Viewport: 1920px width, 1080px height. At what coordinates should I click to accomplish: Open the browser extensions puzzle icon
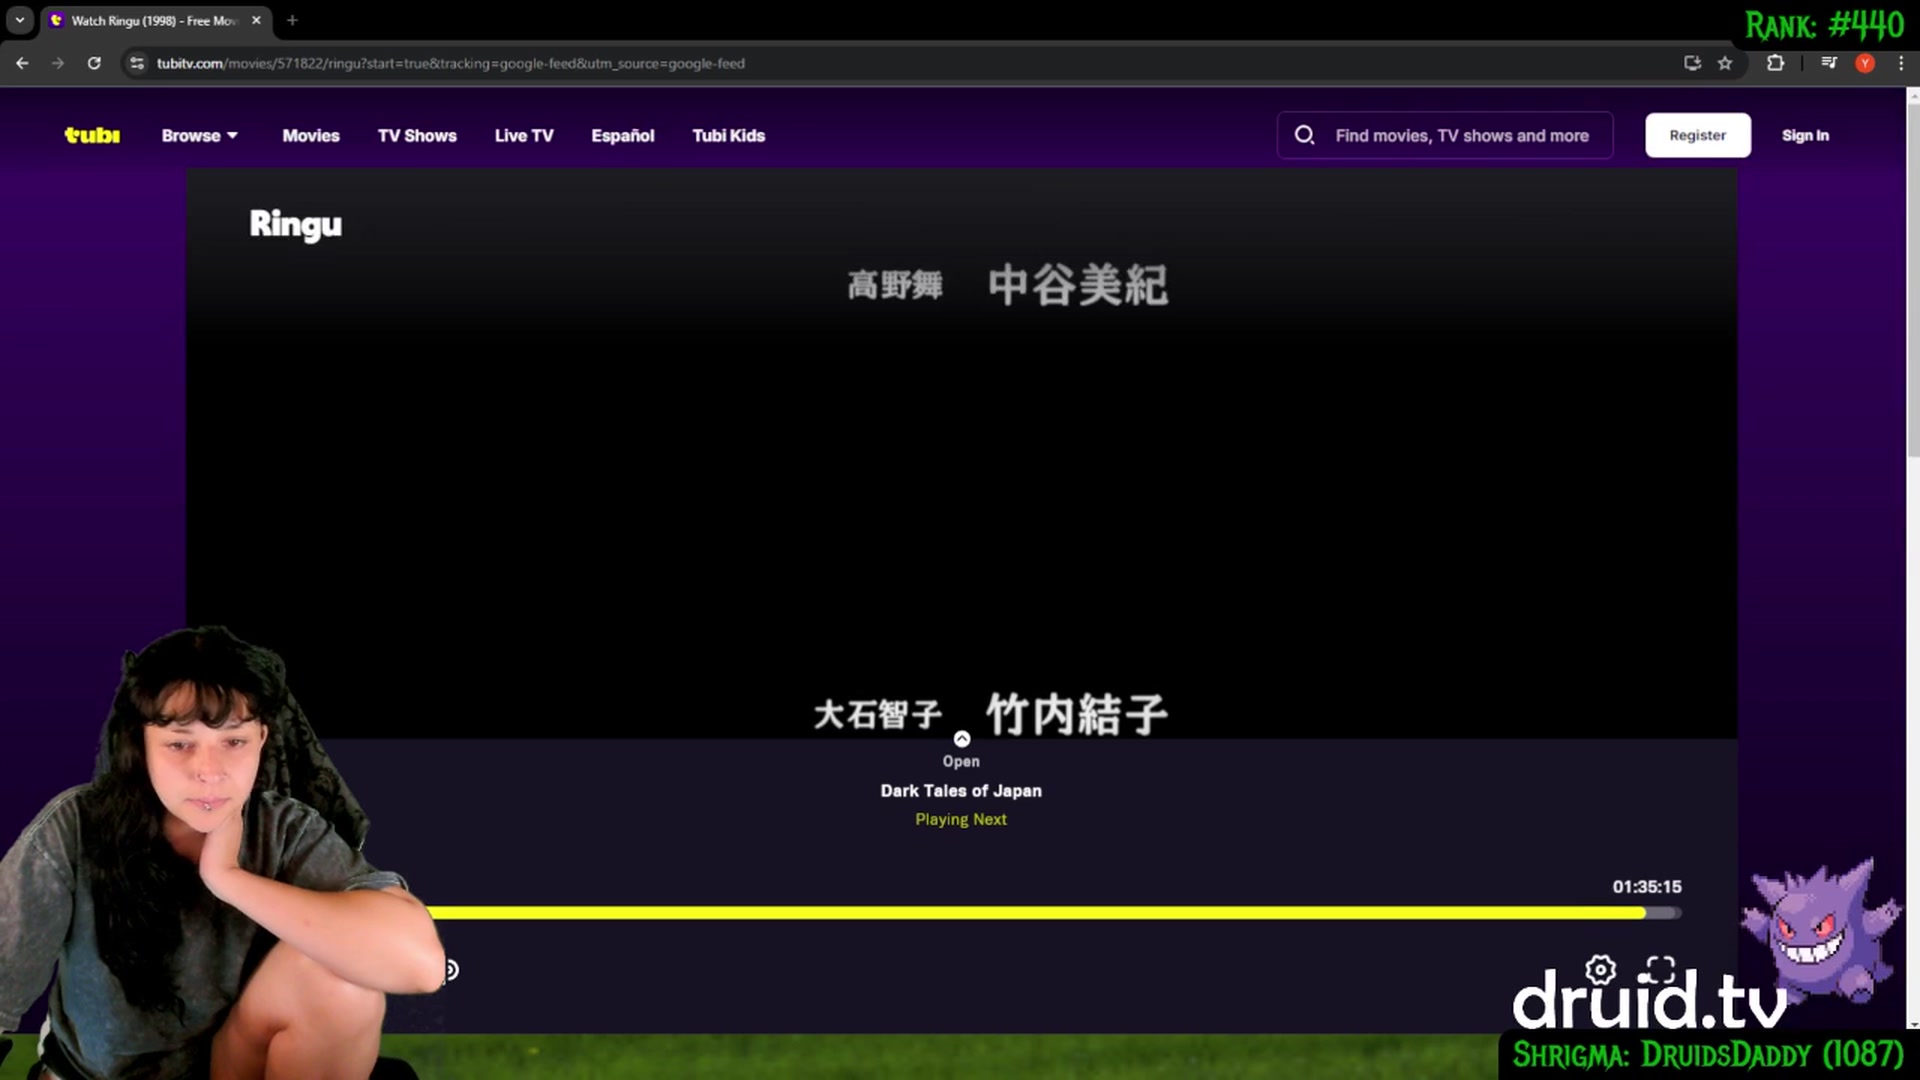1775,63
